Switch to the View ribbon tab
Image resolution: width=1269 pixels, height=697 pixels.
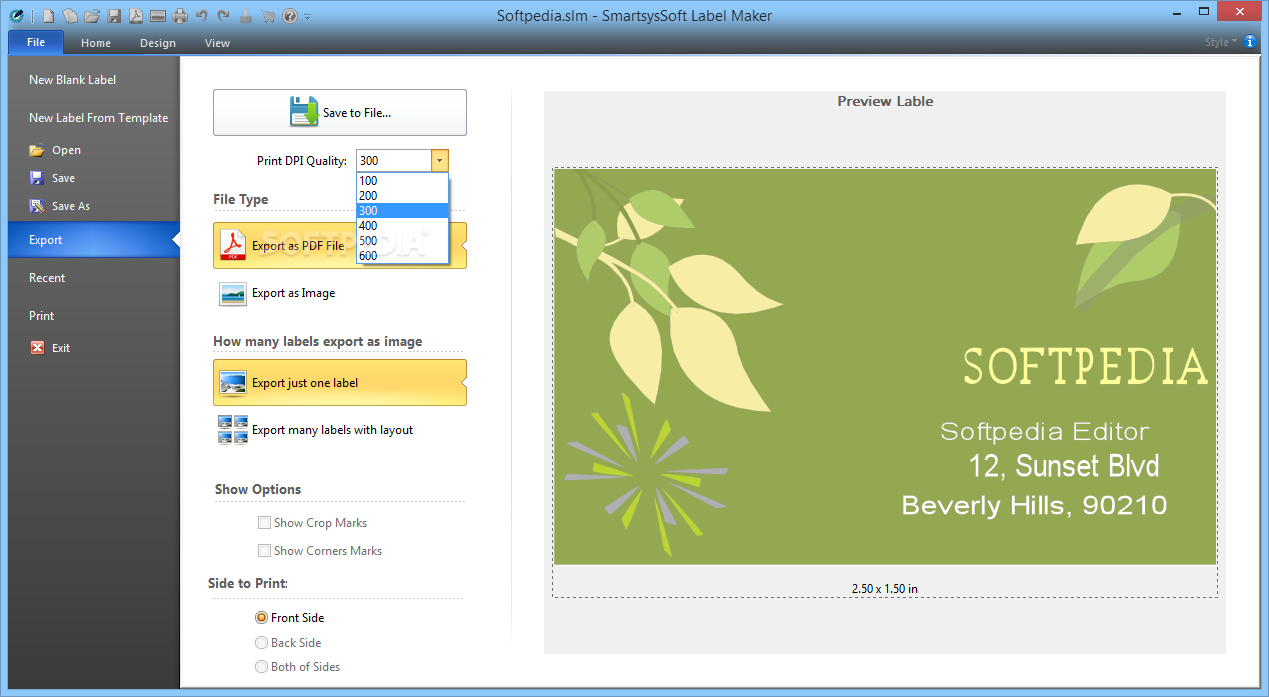[x=217, y=43]
